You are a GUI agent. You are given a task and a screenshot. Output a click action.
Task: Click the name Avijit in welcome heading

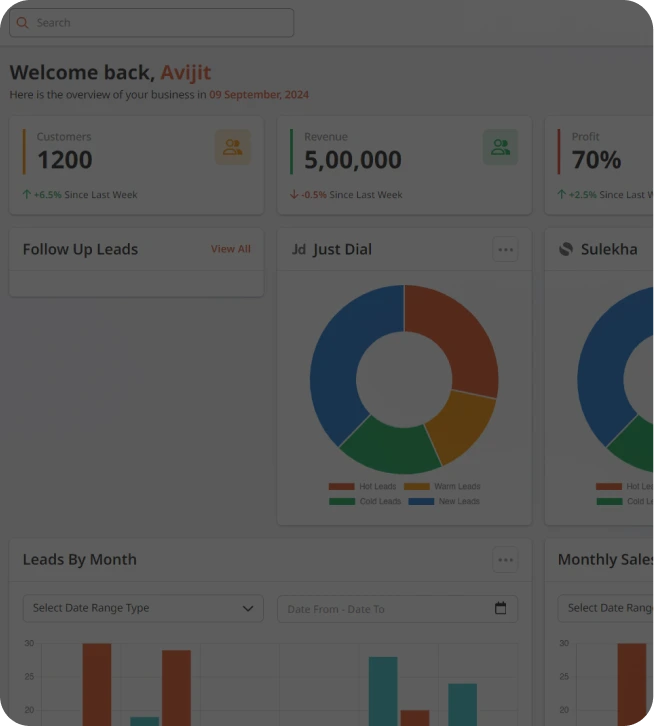tap(186, 73)
